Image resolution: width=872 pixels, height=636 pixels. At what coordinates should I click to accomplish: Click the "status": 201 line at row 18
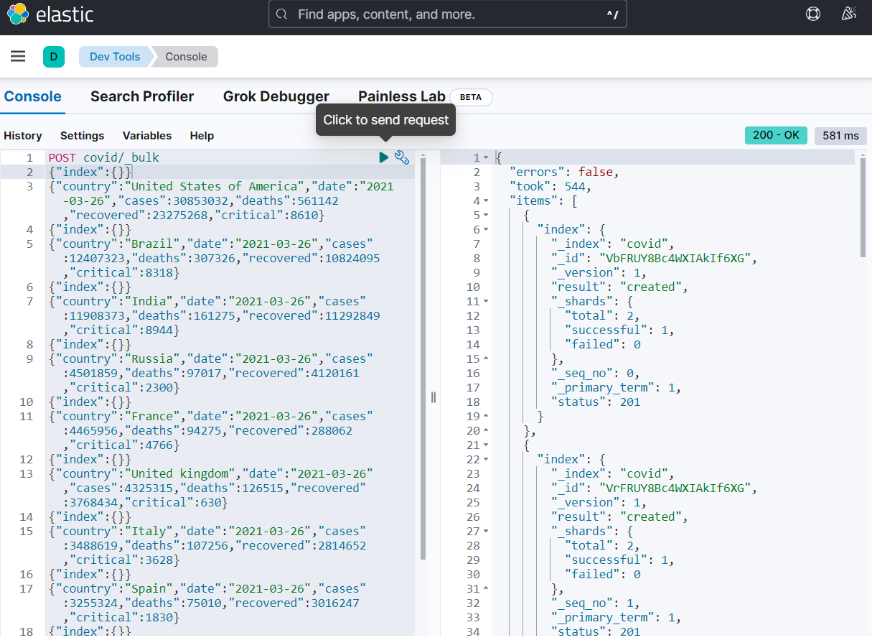[596, 402]
